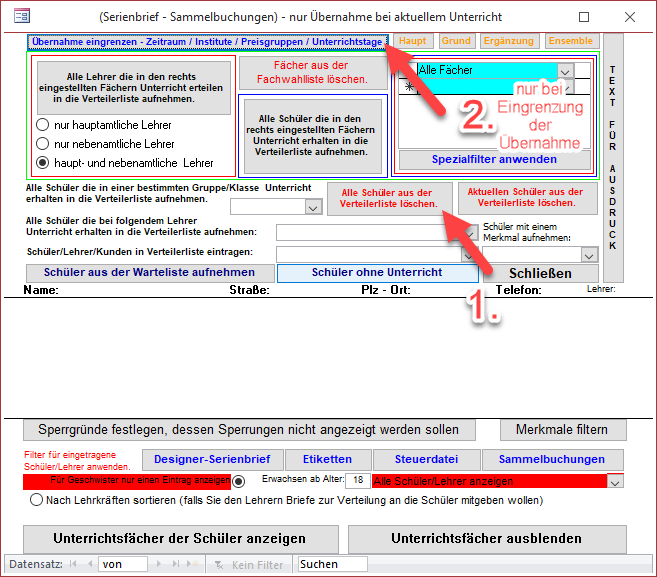
Task: Enable Nach Lehrkräften sortieren option
Action: click(36, 500)
